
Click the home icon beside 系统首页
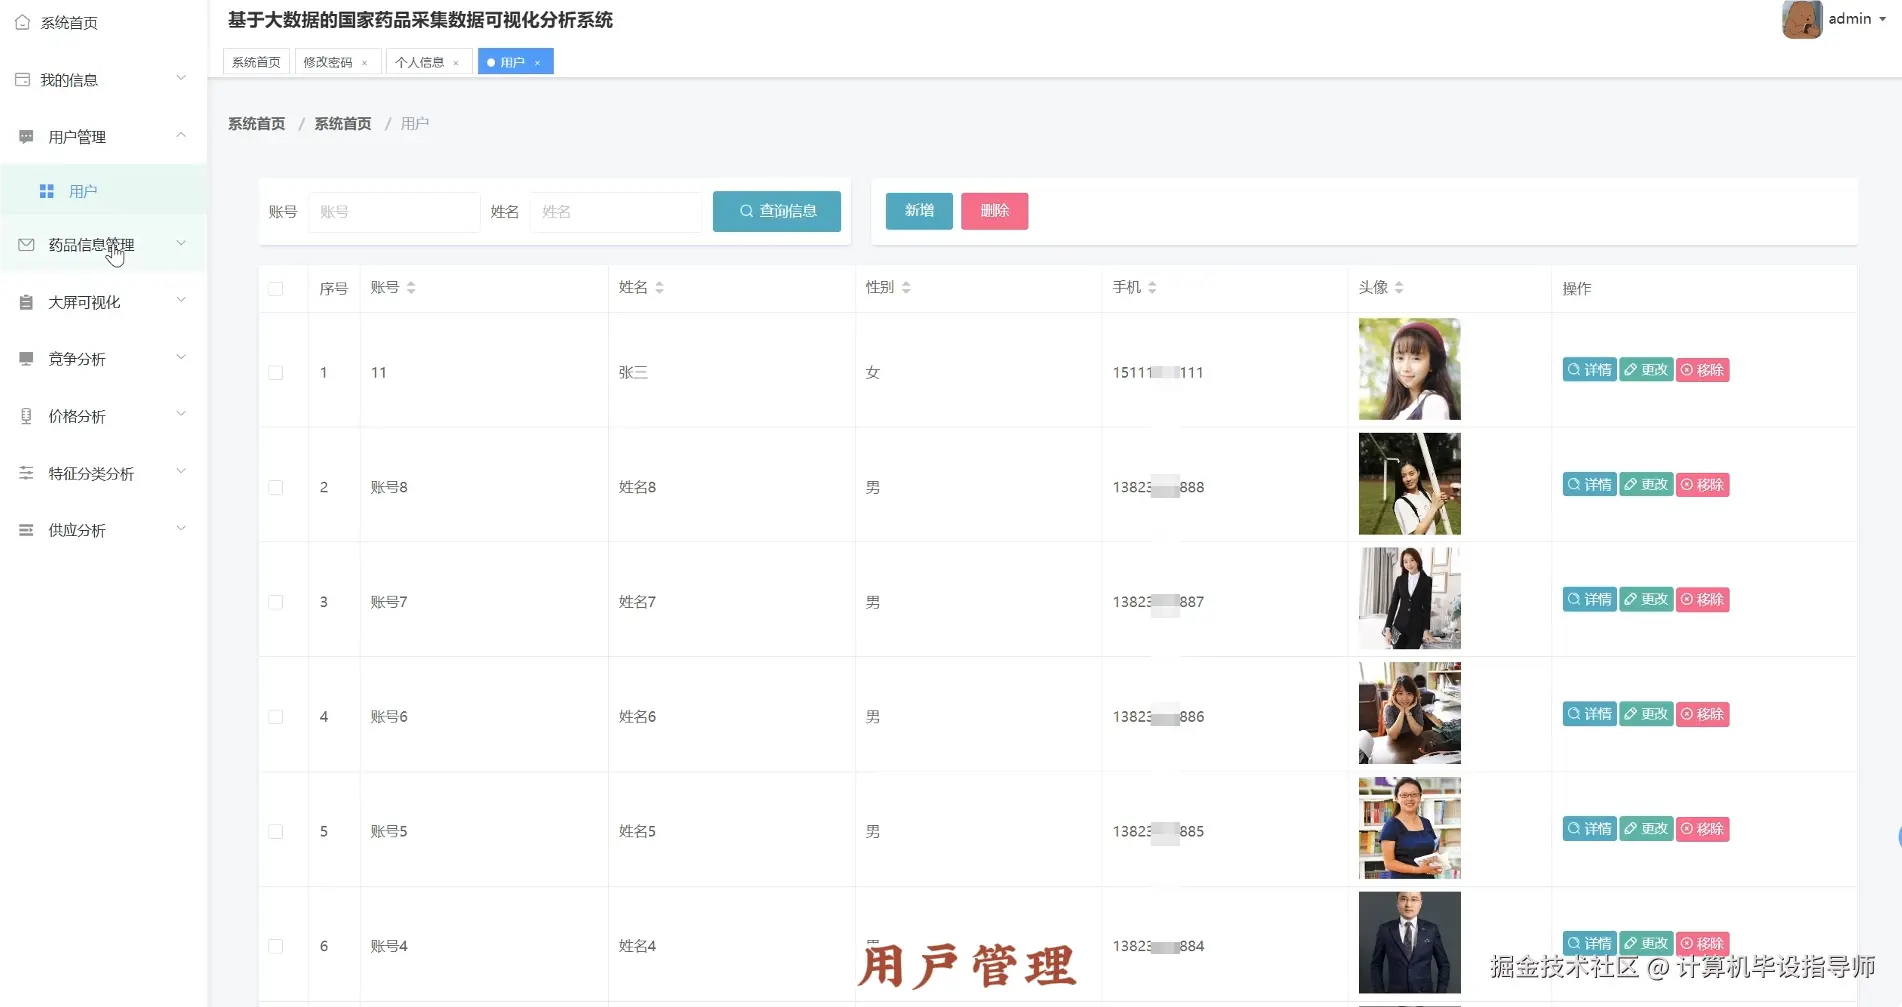tap(22, 22)
